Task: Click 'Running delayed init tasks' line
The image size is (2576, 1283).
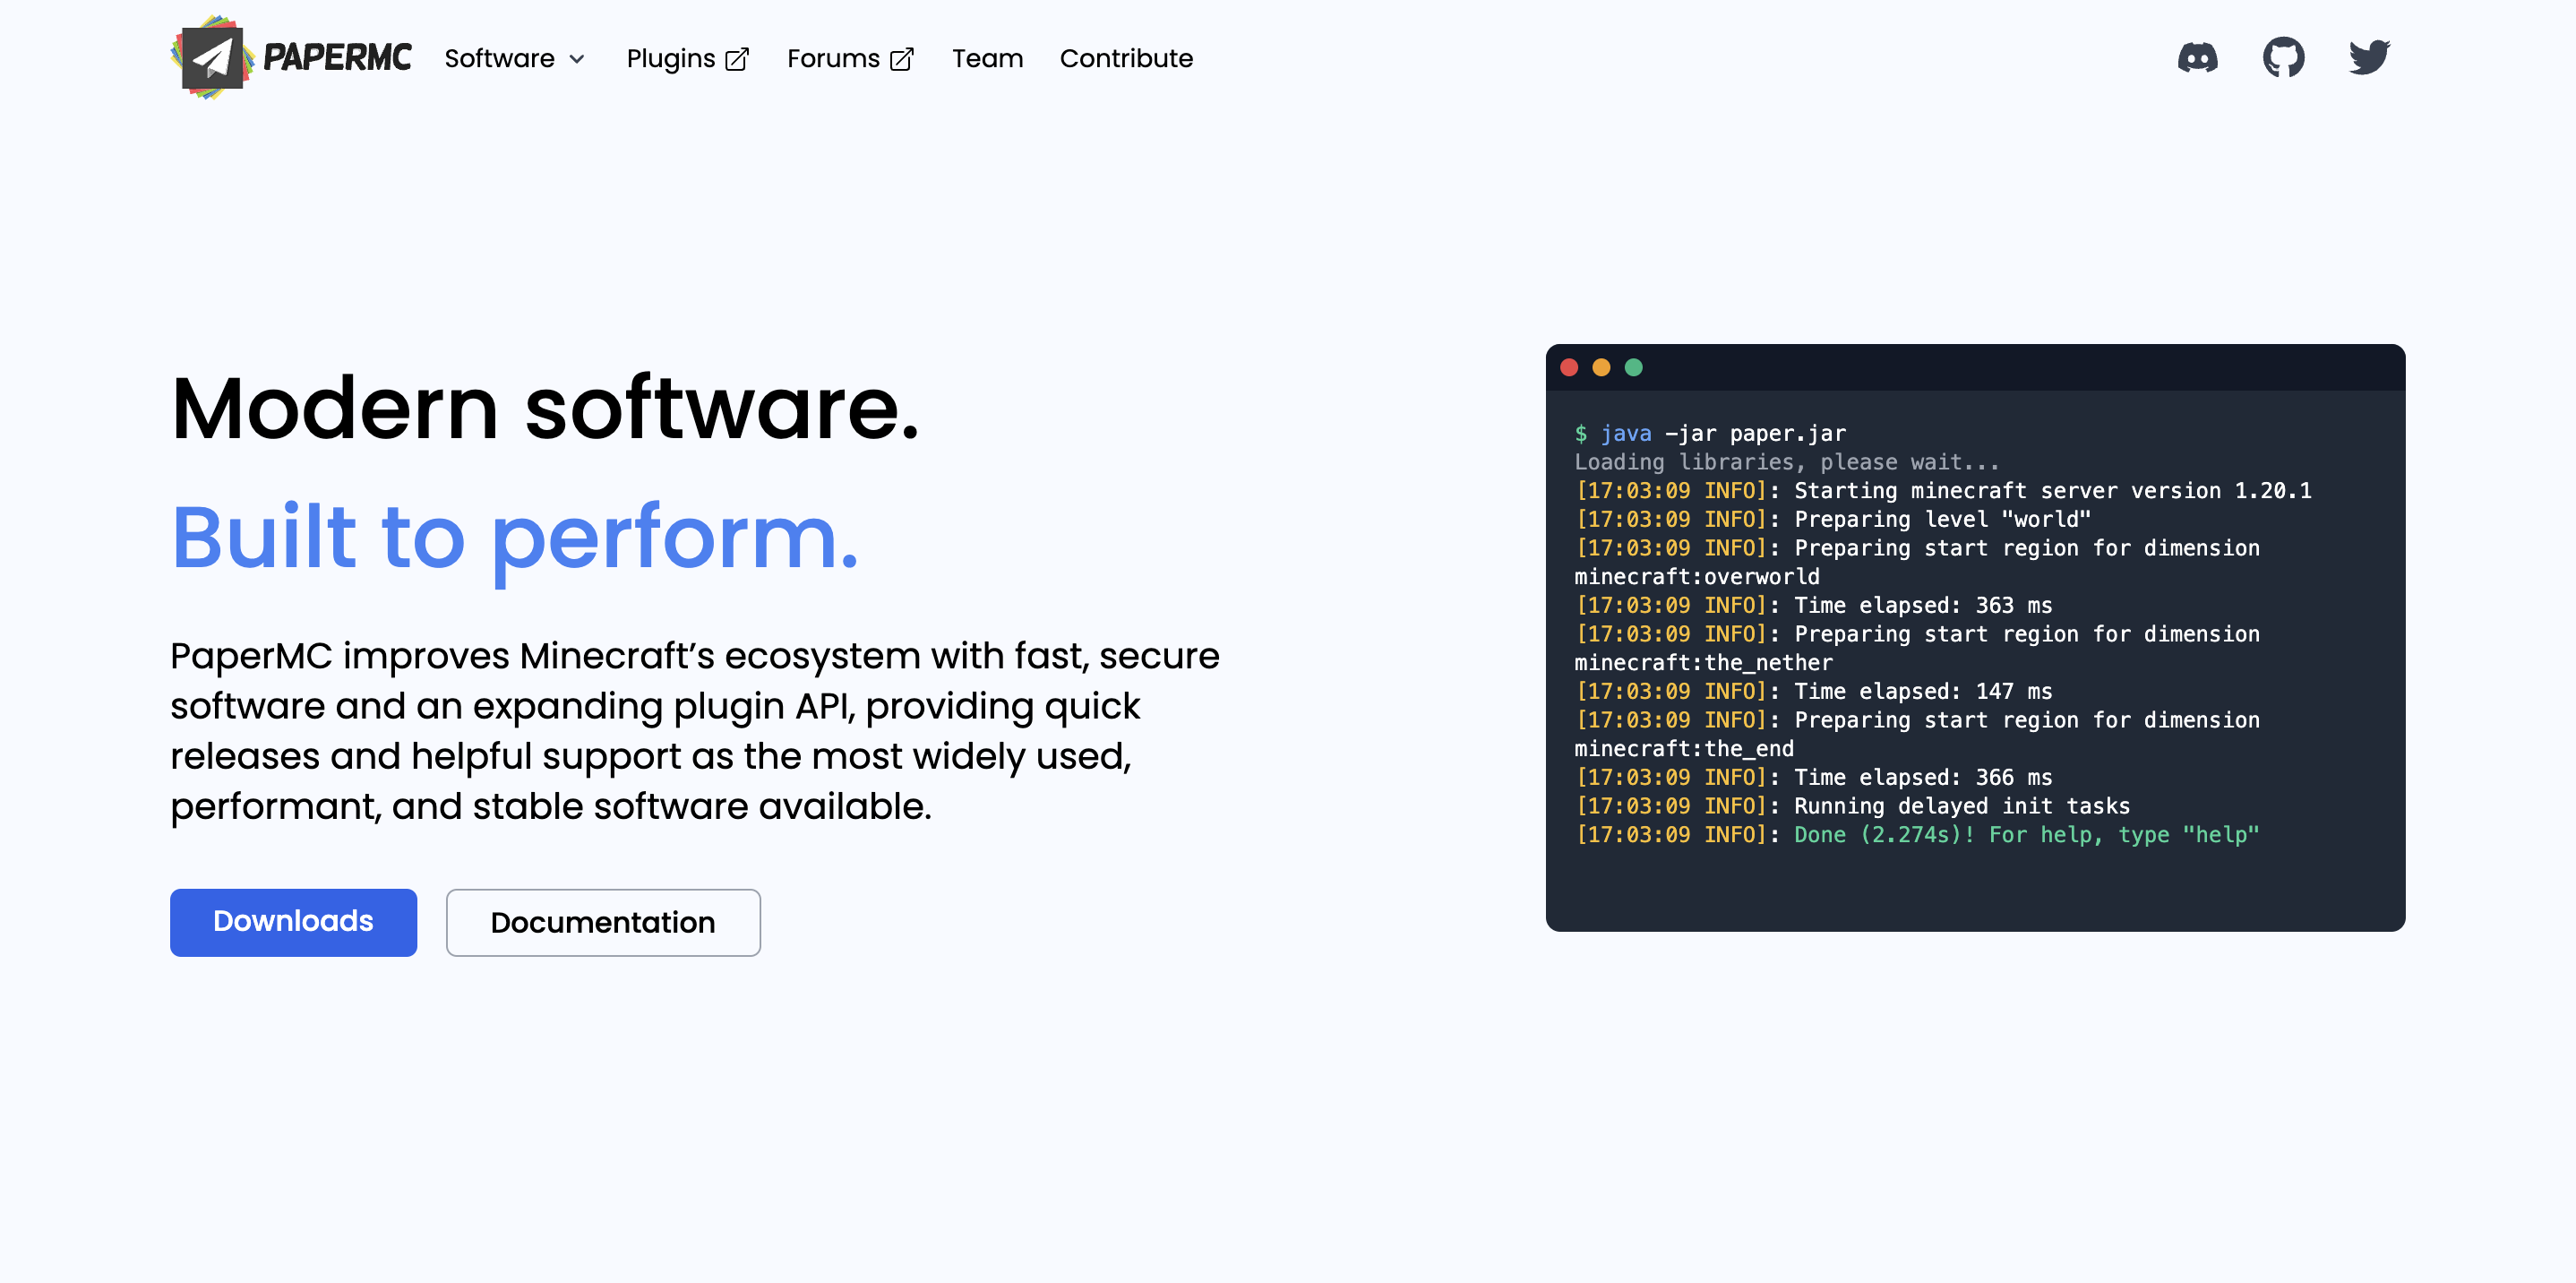Action: [x=1852, y=806]
